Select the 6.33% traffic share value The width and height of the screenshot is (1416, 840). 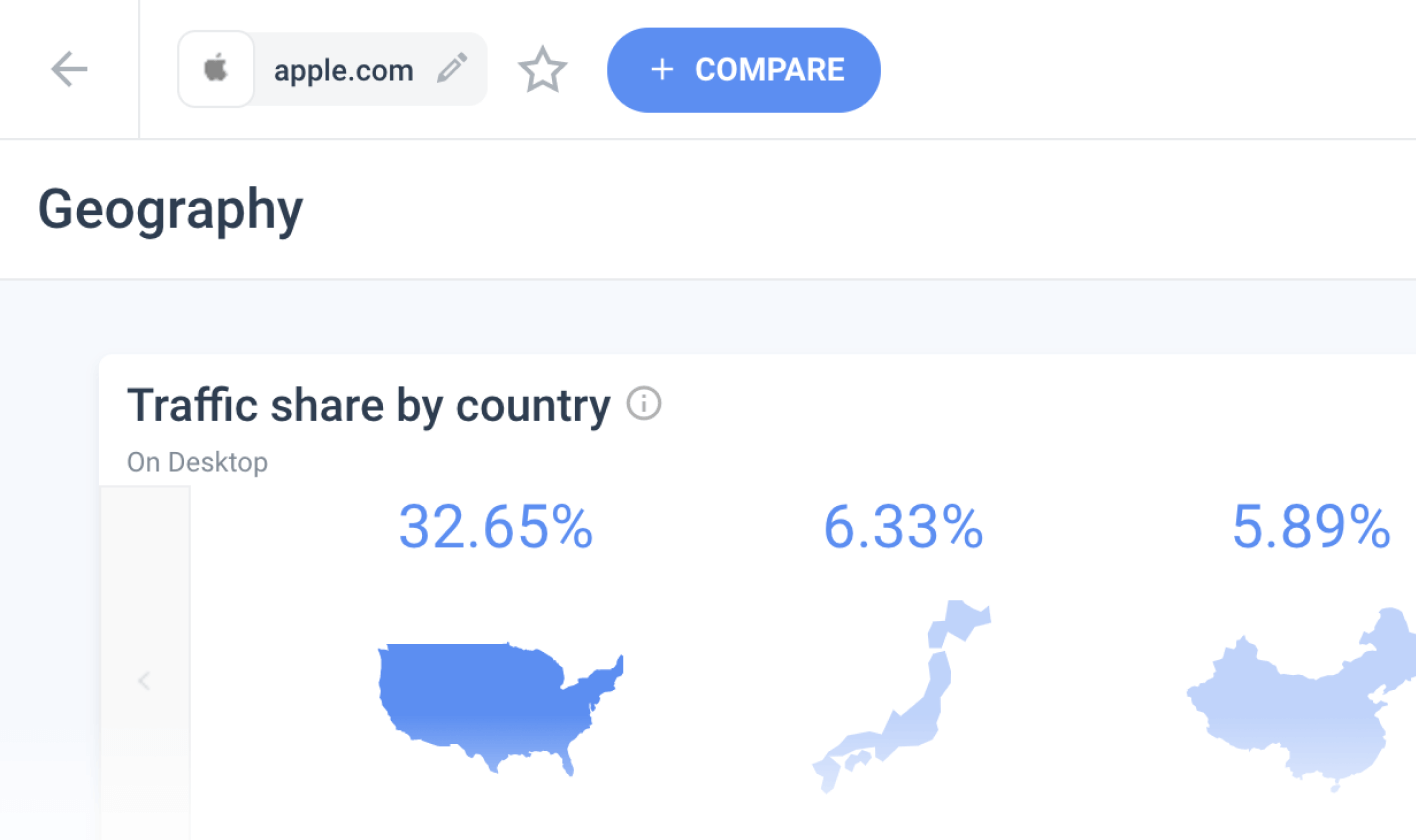click(x=903, y=527)
